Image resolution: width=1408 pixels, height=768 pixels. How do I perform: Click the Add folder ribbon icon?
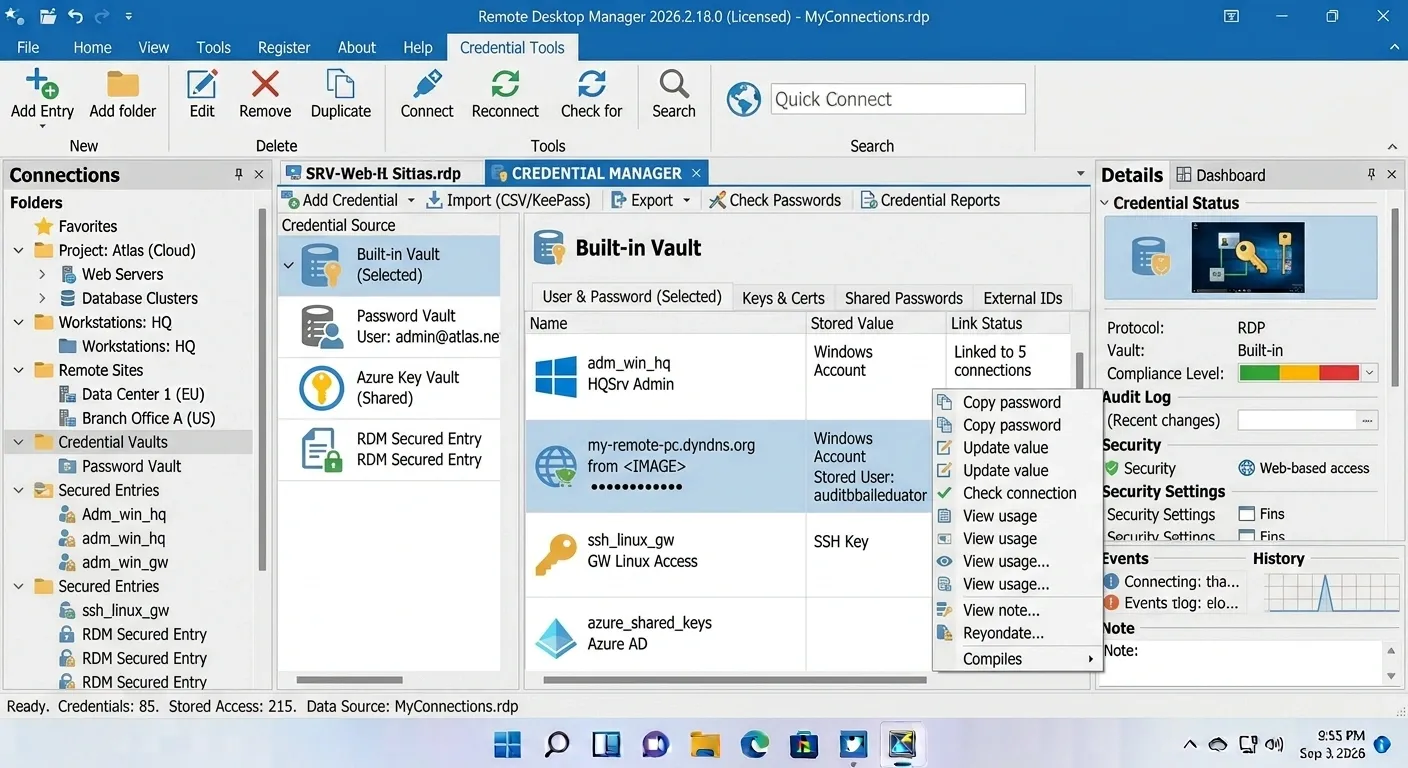pyautogui.click(x=123, y=84)
